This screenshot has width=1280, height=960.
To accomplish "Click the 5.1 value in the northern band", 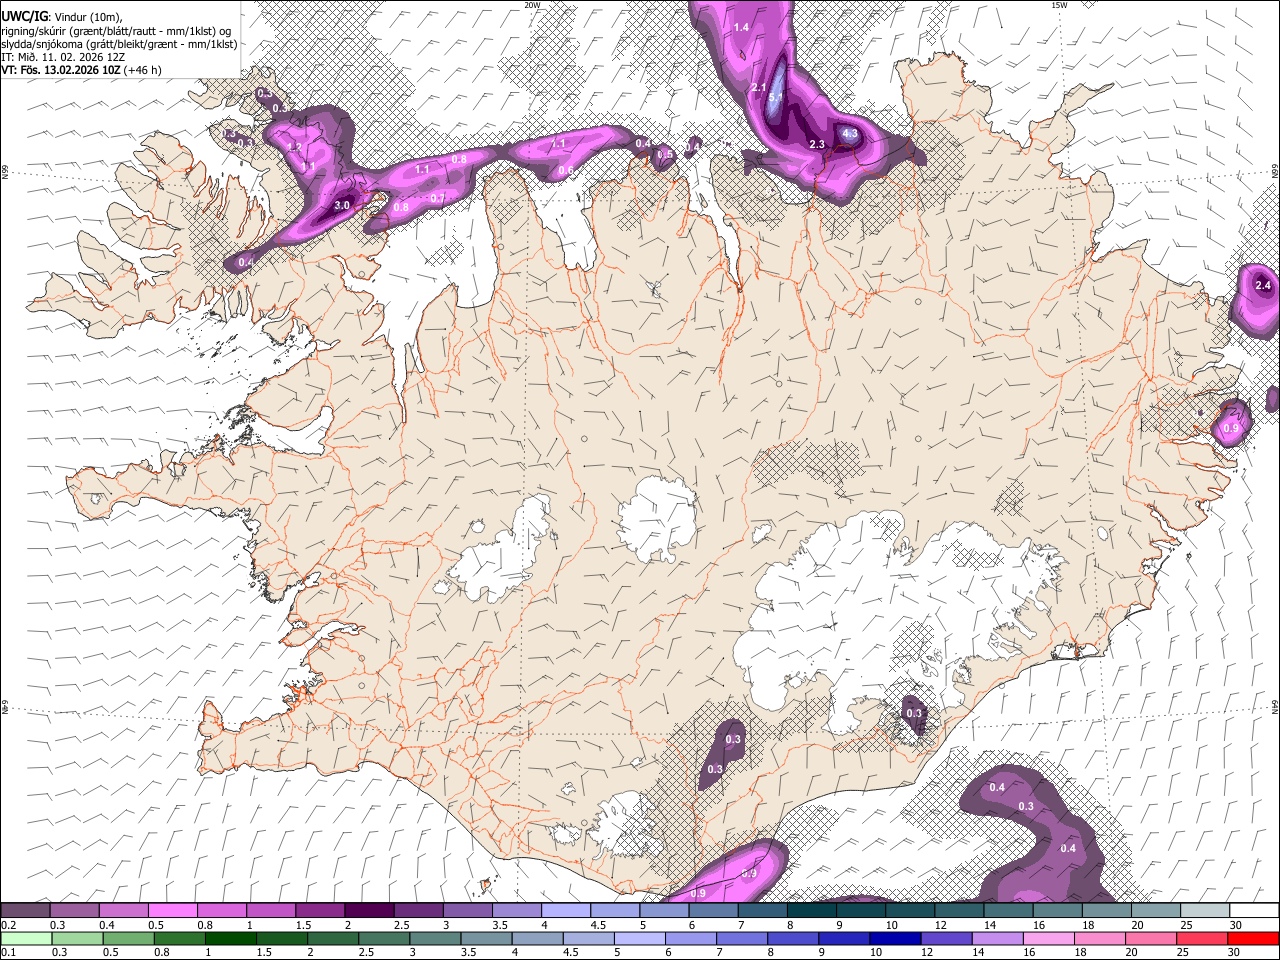I will pos(774,96).
